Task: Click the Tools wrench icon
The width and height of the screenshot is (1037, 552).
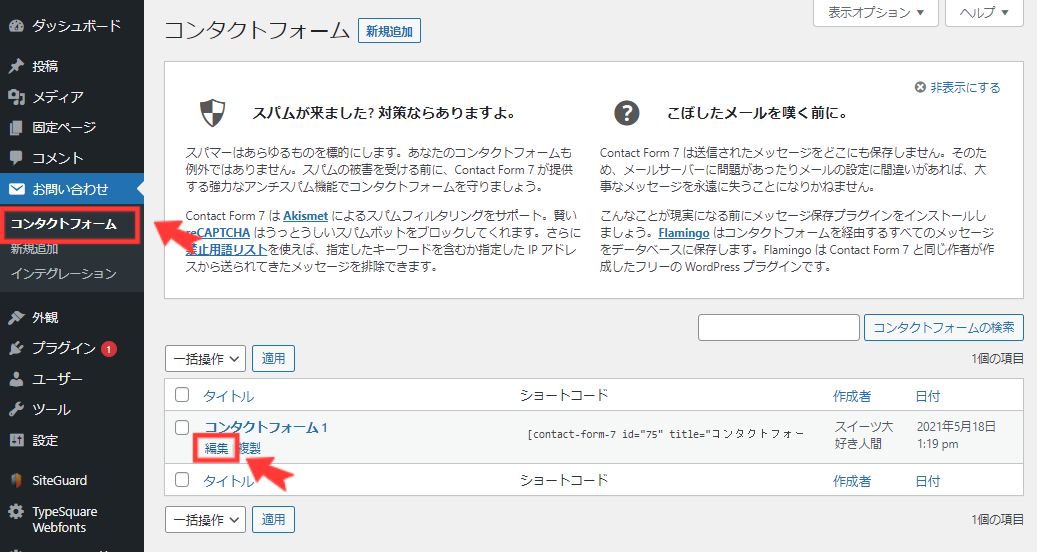Action: 16,409
